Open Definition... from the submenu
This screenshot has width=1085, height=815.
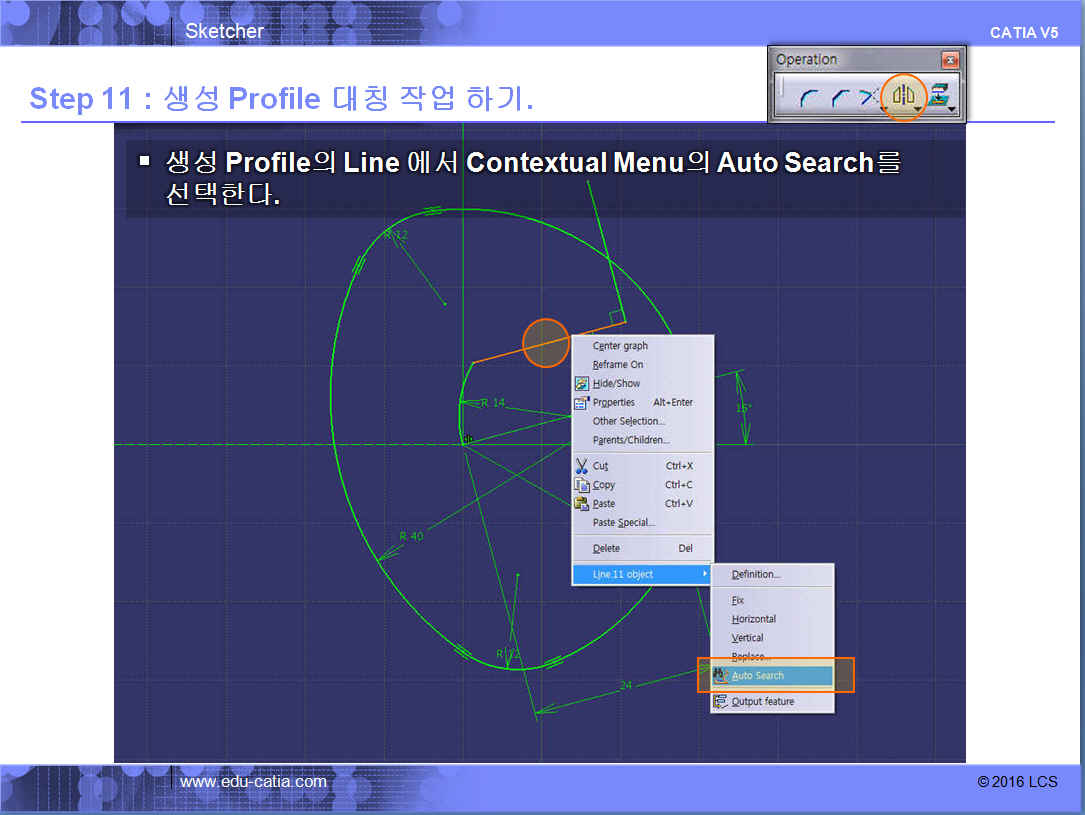click(755, 575)
